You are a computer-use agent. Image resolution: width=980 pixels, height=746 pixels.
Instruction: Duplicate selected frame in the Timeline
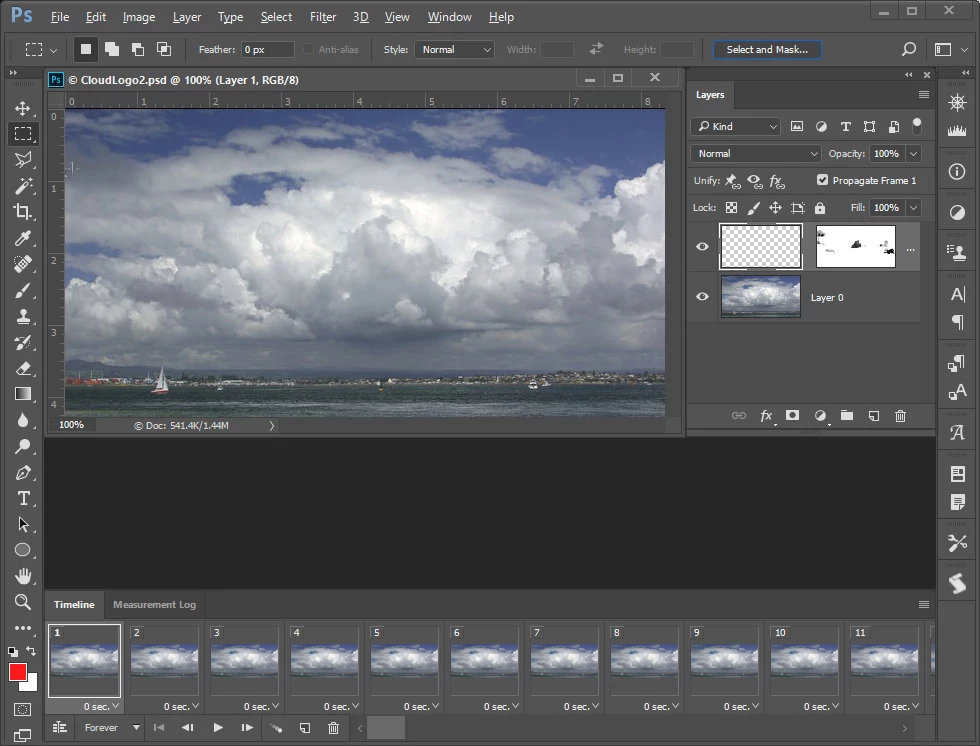pos(305,728)
